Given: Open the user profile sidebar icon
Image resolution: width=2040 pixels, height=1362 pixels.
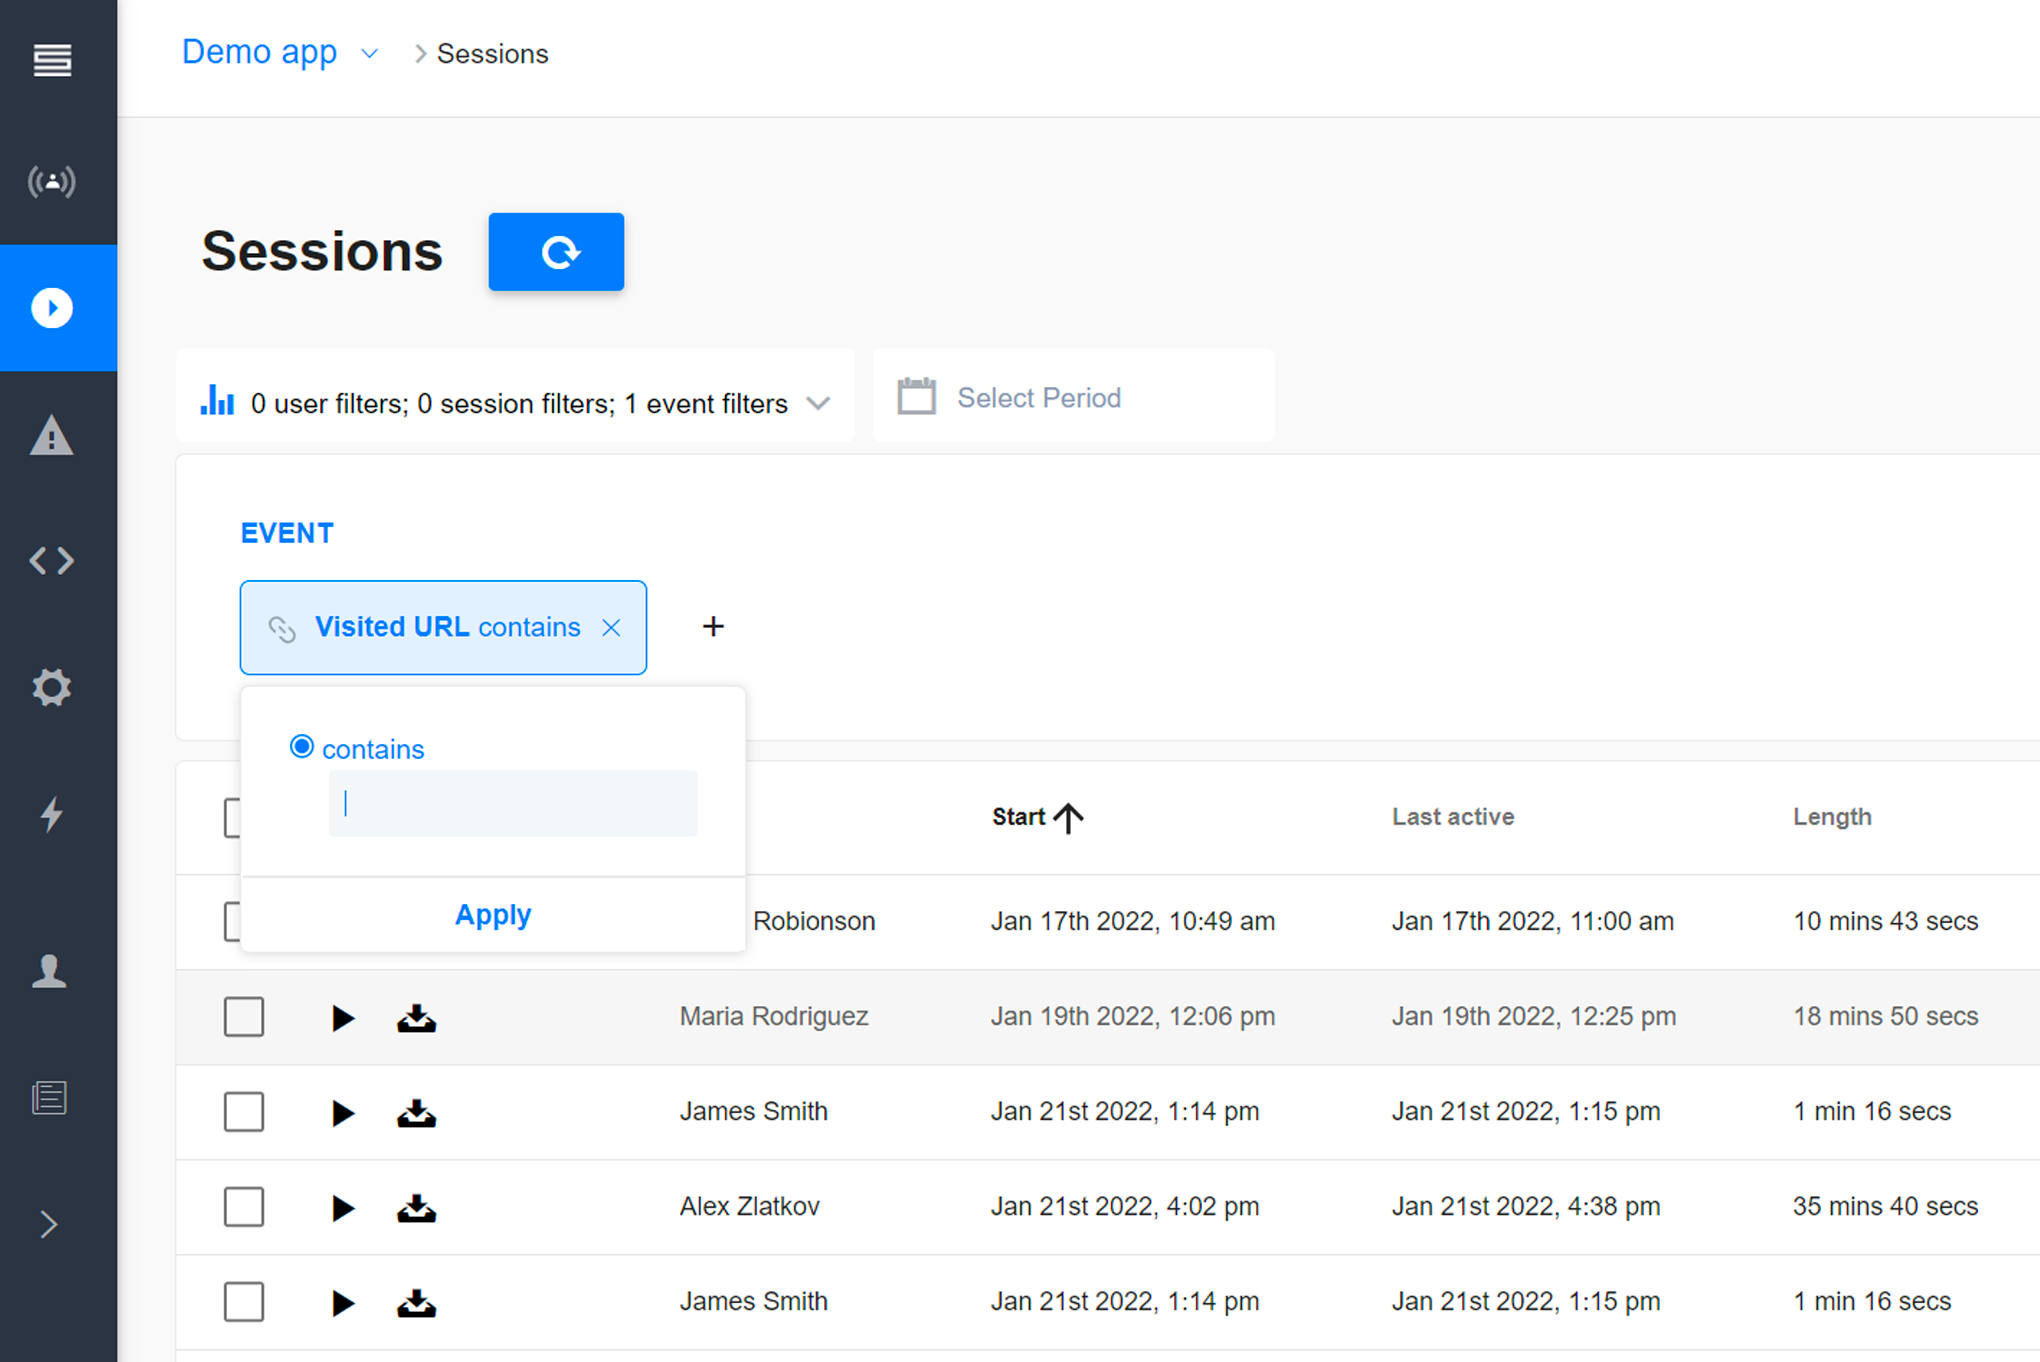Looking at the screenshot, I should [50, 971].
